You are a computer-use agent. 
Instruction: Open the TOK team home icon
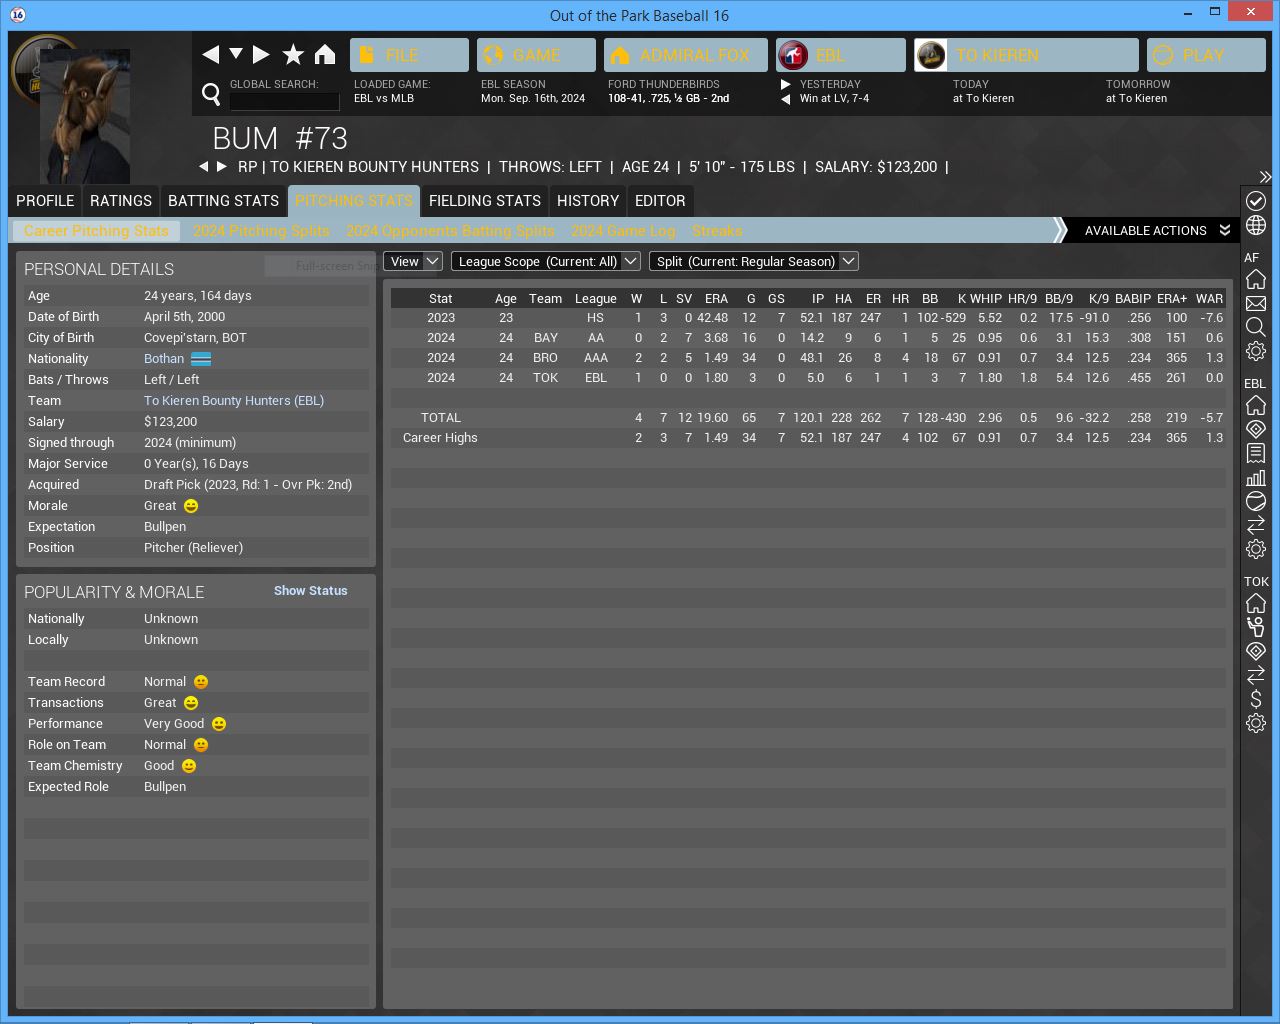pyautogui.click(x=1256, y=603)
